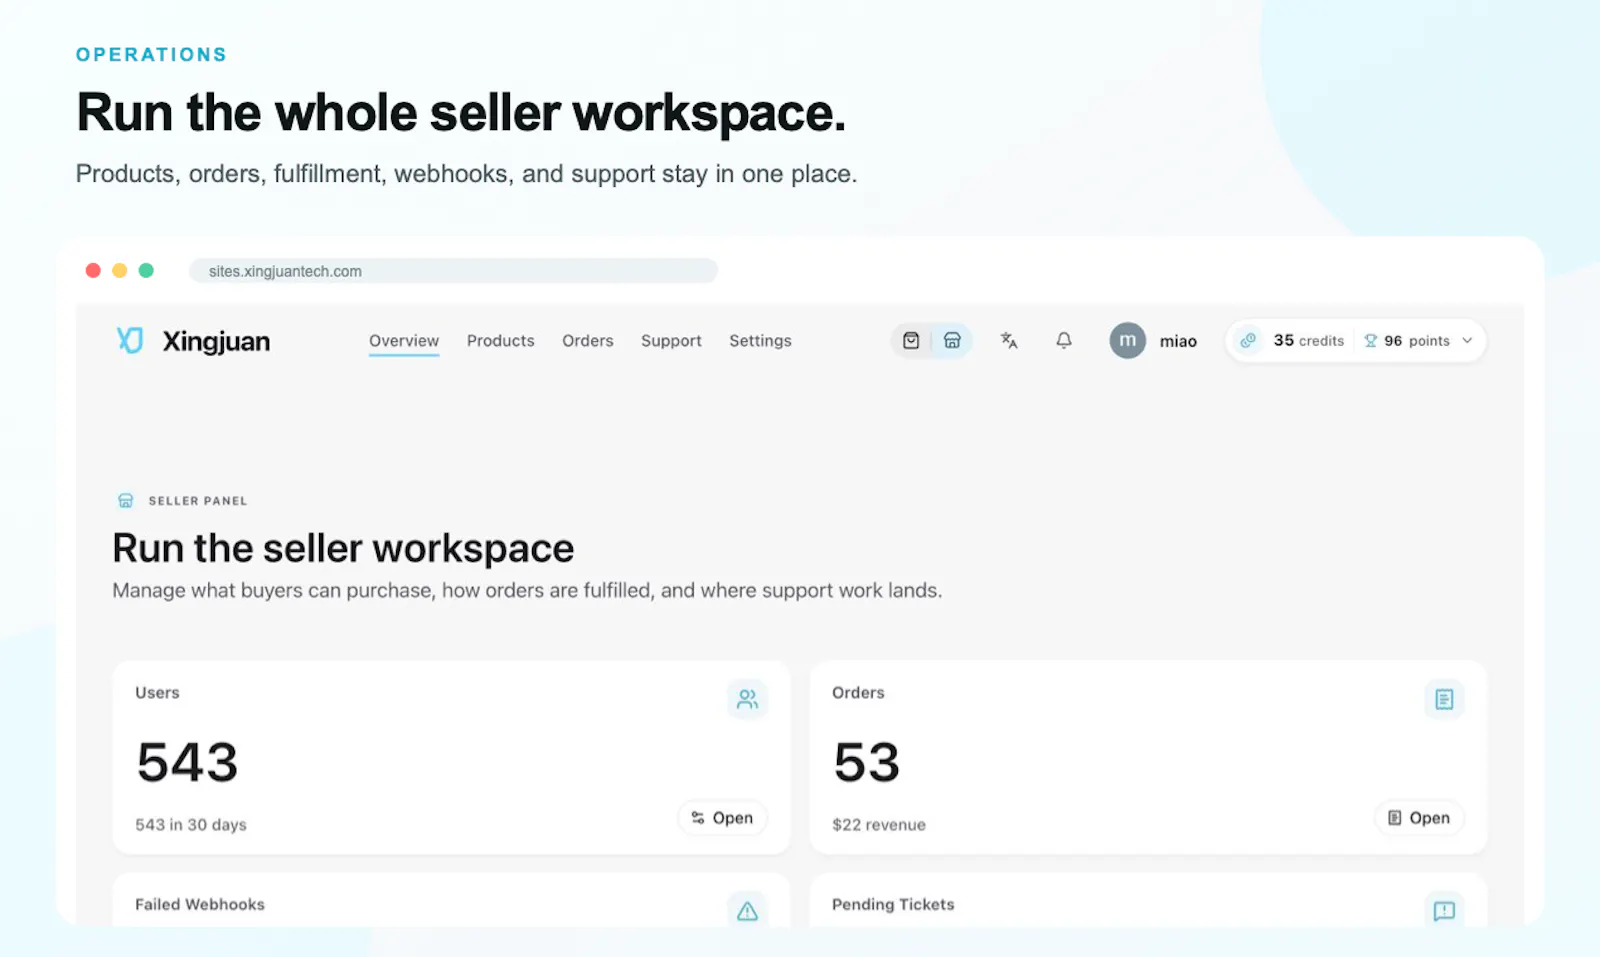
Task: Expand the credits and points dropdown chevron
Action: 1467,341
